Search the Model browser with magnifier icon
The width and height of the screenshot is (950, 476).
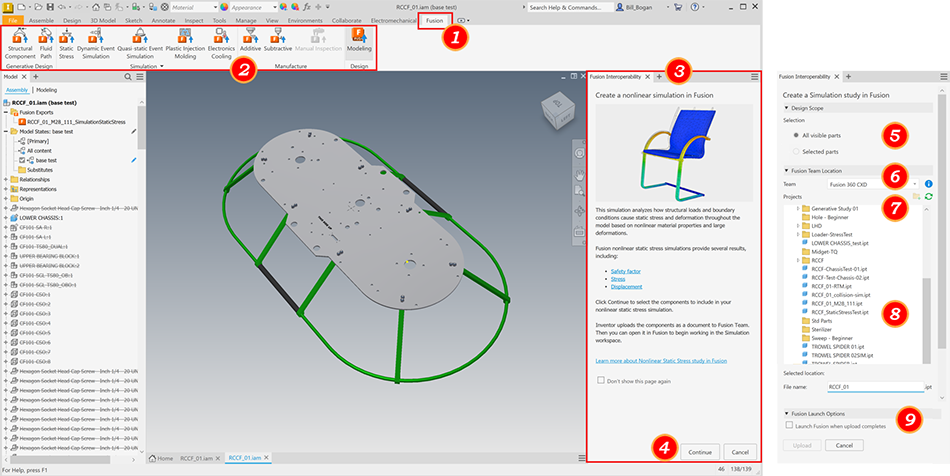pyautogui.click(x=128, y=77)
